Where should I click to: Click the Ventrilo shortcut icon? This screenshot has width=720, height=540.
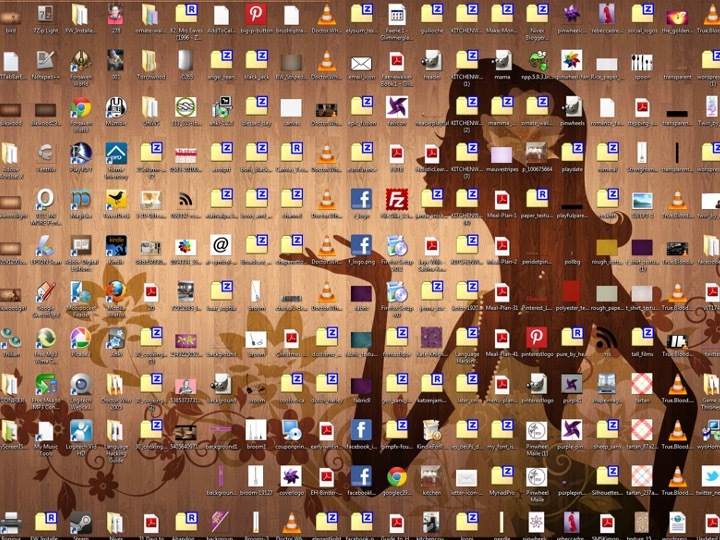tap(46, 153)
